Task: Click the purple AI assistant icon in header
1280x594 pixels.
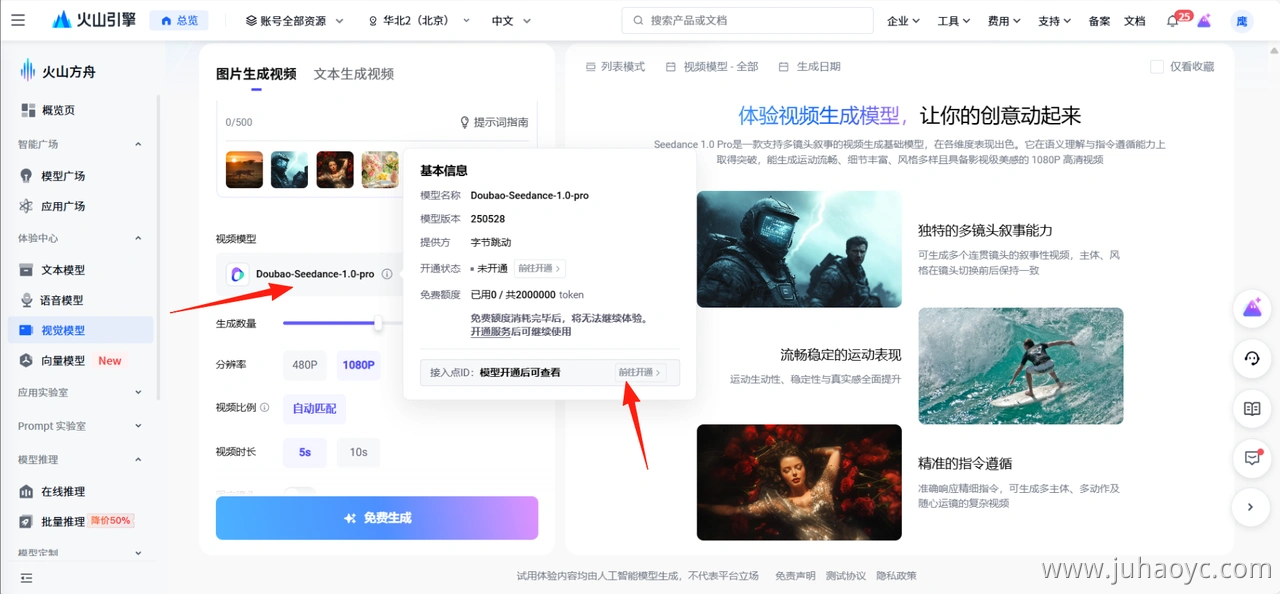Action: (1204, 21)
